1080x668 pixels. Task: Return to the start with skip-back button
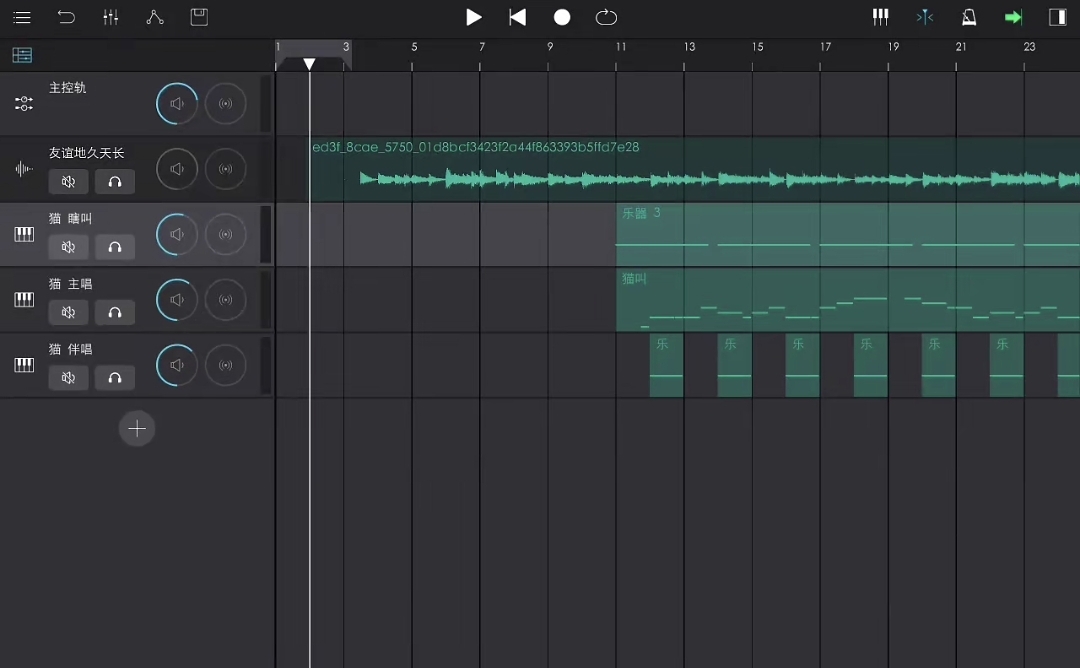pyautogui.click(x=517, y=17)
